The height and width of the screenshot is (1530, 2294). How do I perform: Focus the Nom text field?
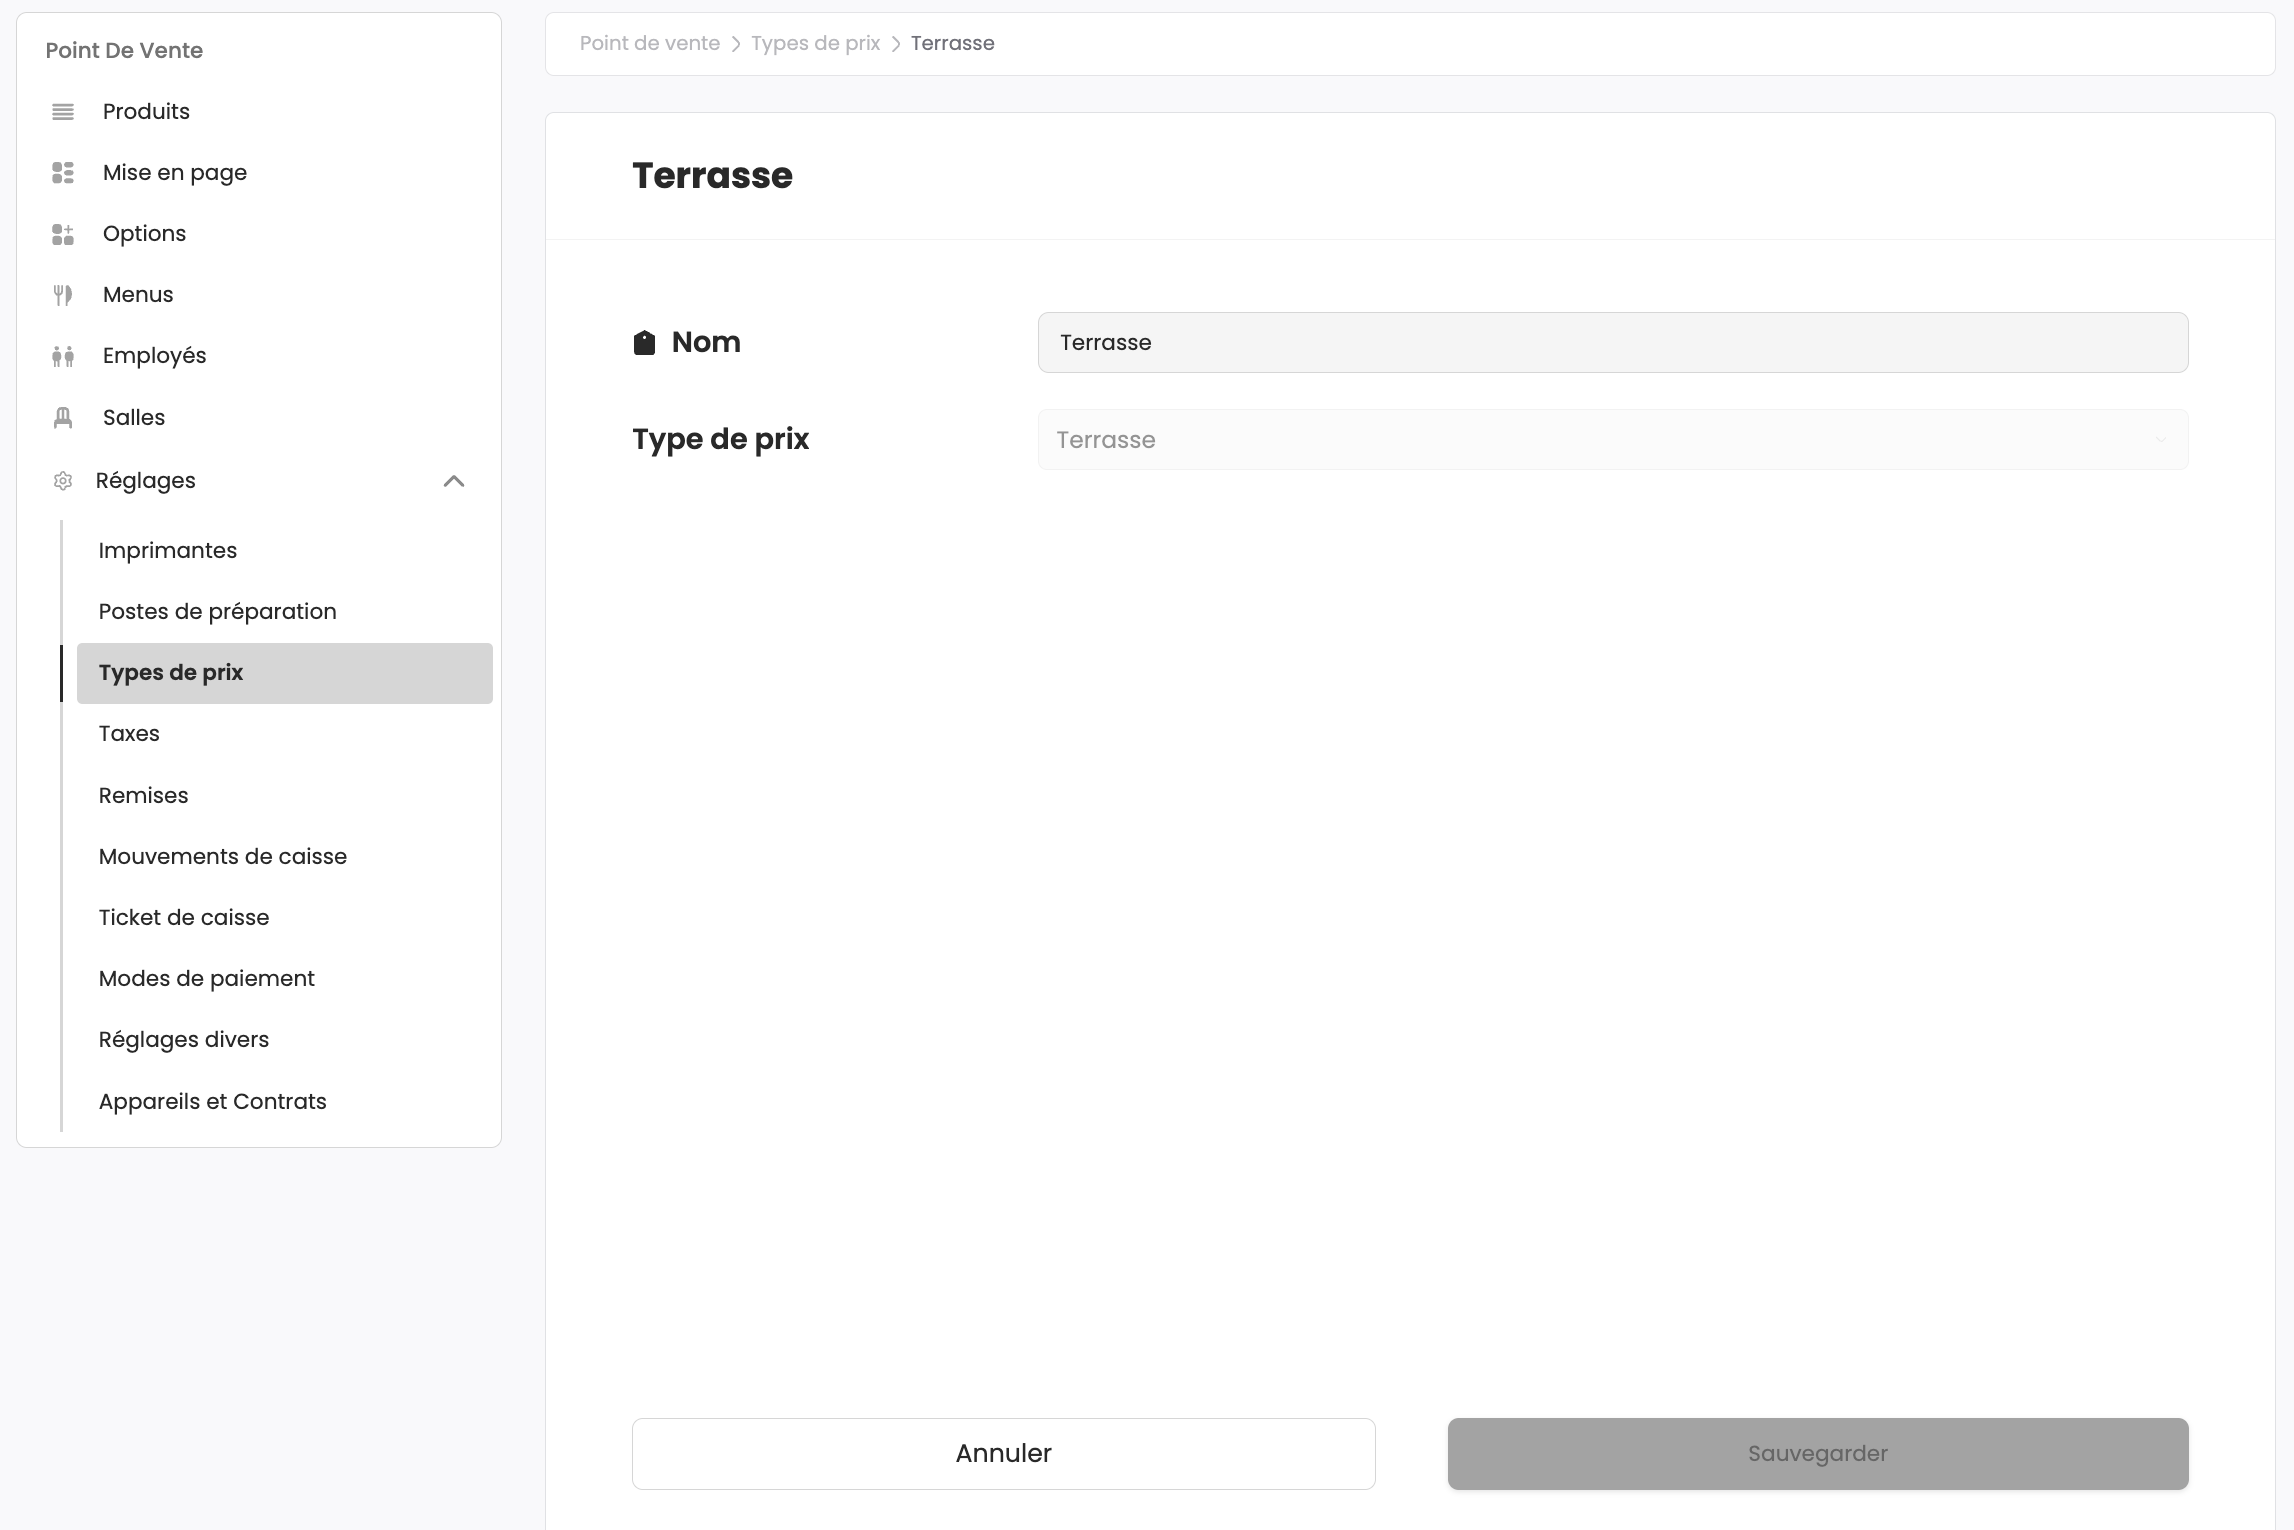[x=1612, y=343]
